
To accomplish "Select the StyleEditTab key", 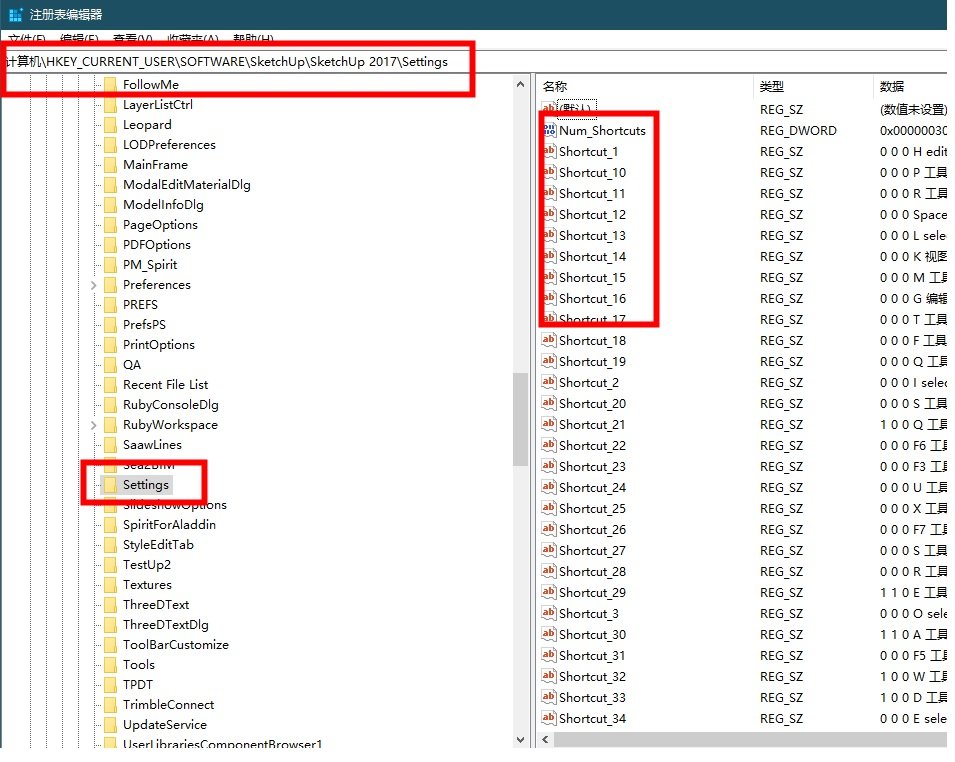I will (x=158, y=545).
